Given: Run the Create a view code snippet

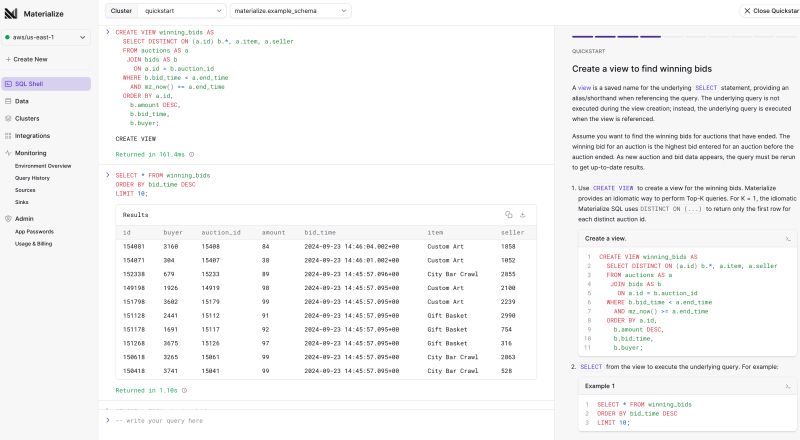Looking at the screenshot, I should (788, 238).
